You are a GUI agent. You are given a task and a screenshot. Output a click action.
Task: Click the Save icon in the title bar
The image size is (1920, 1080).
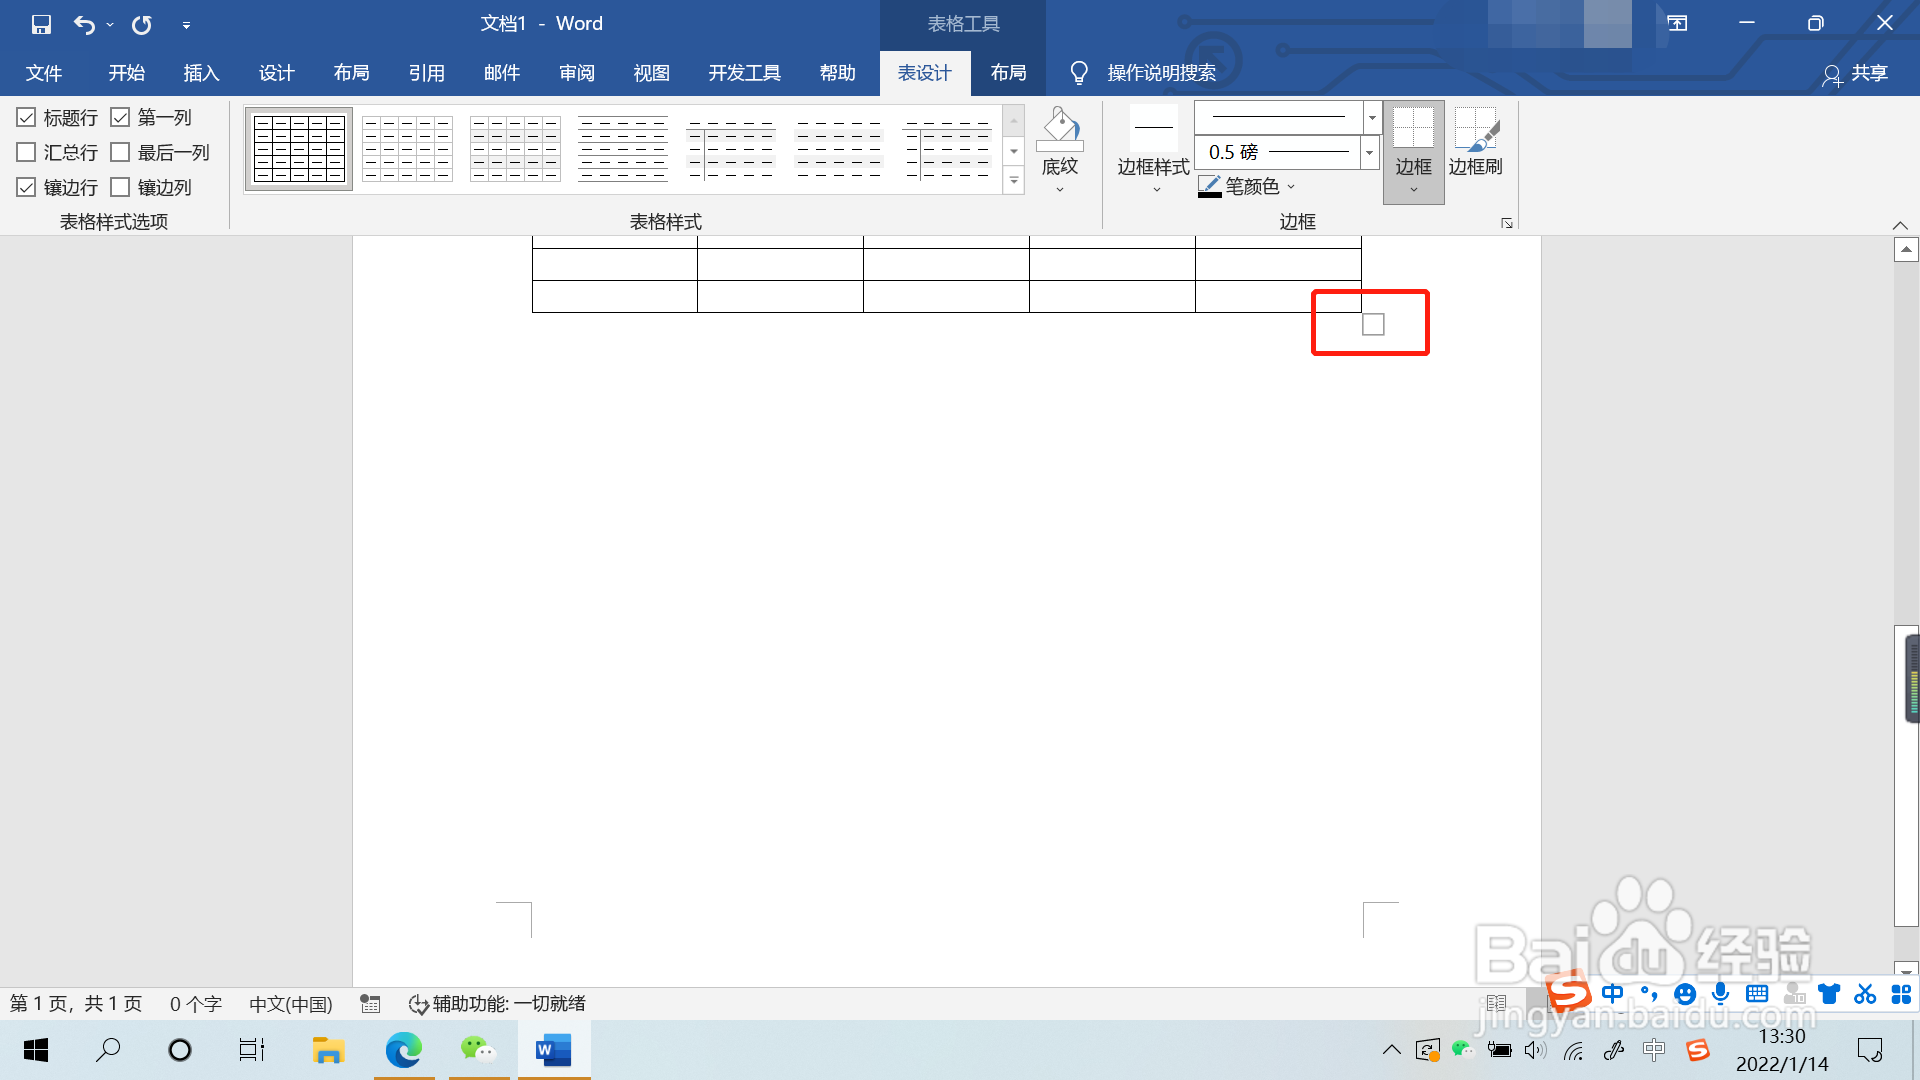(x=41, y=24)
